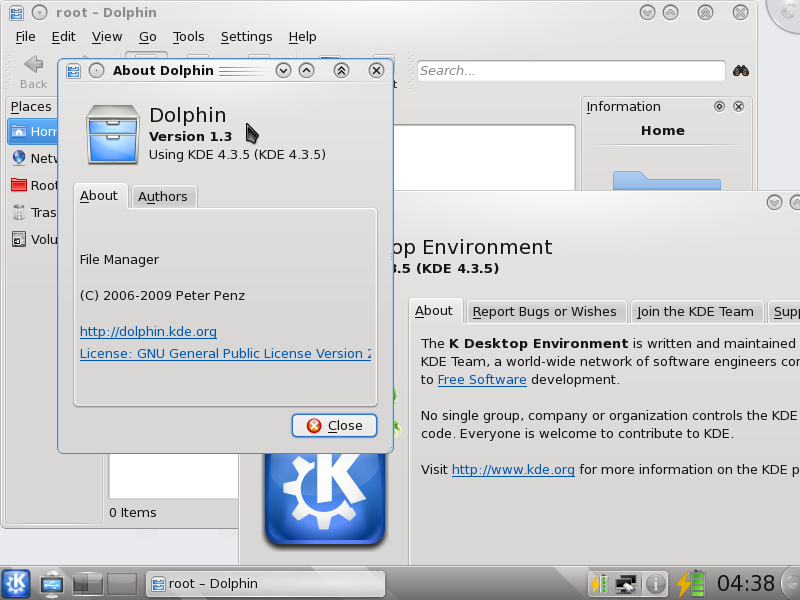Click '(C) 2006-2009 Peter Penz' text

tap(162, 296)
